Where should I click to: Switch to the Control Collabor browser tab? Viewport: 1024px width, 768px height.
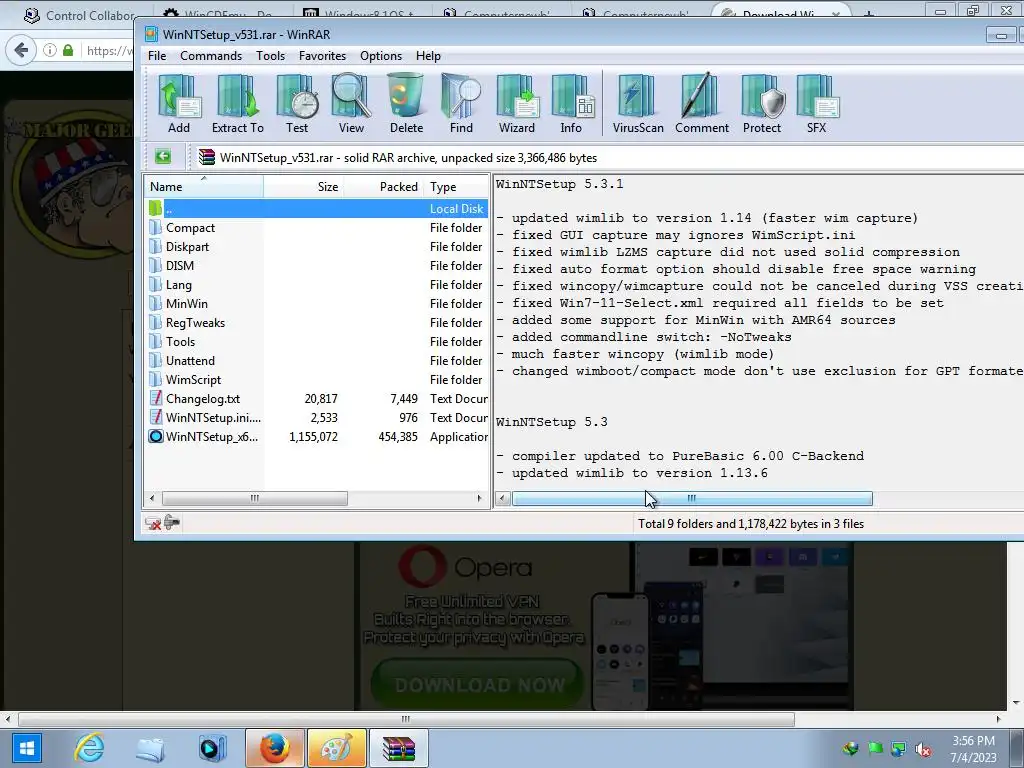[x=81, y=14]
